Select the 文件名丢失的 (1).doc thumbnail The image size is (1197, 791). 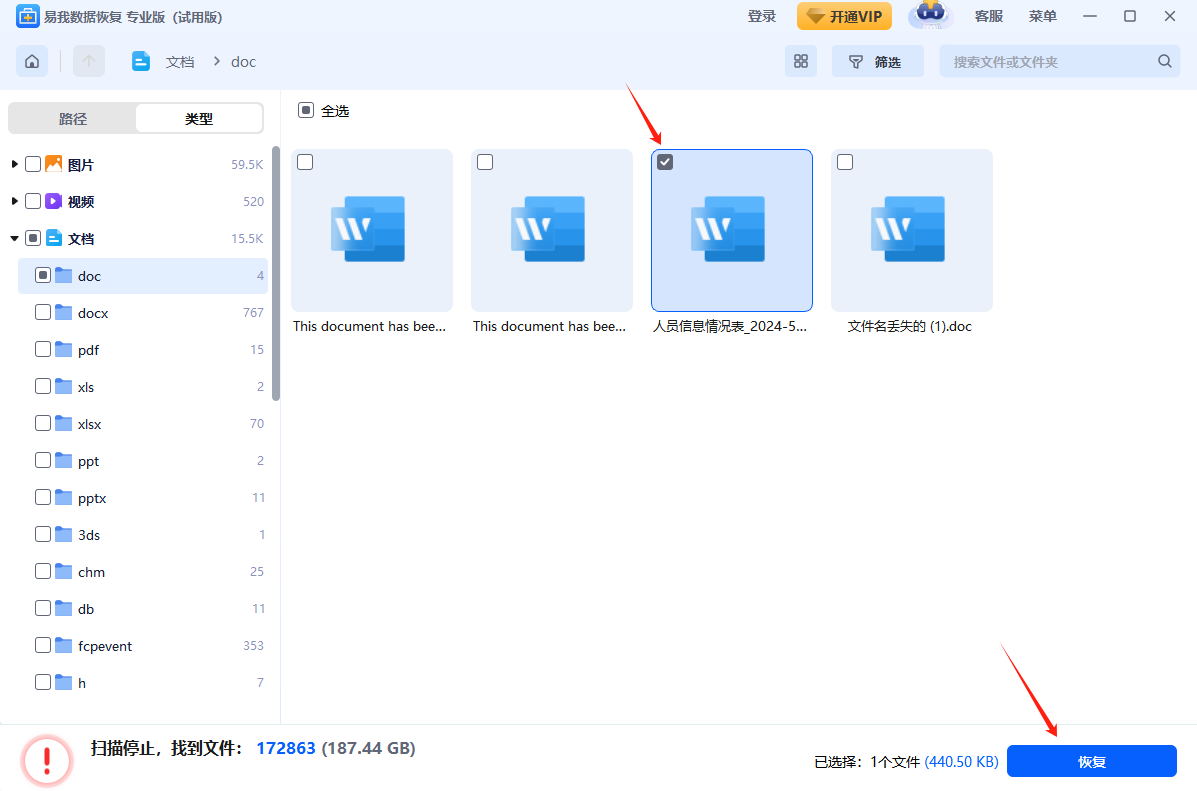(911, 231)
